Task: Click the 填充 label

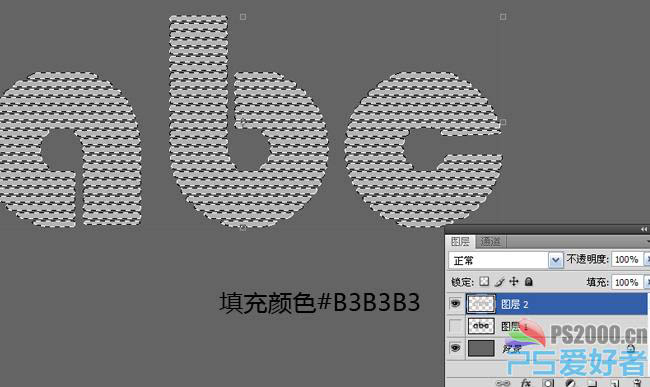Action: (597, 282)
